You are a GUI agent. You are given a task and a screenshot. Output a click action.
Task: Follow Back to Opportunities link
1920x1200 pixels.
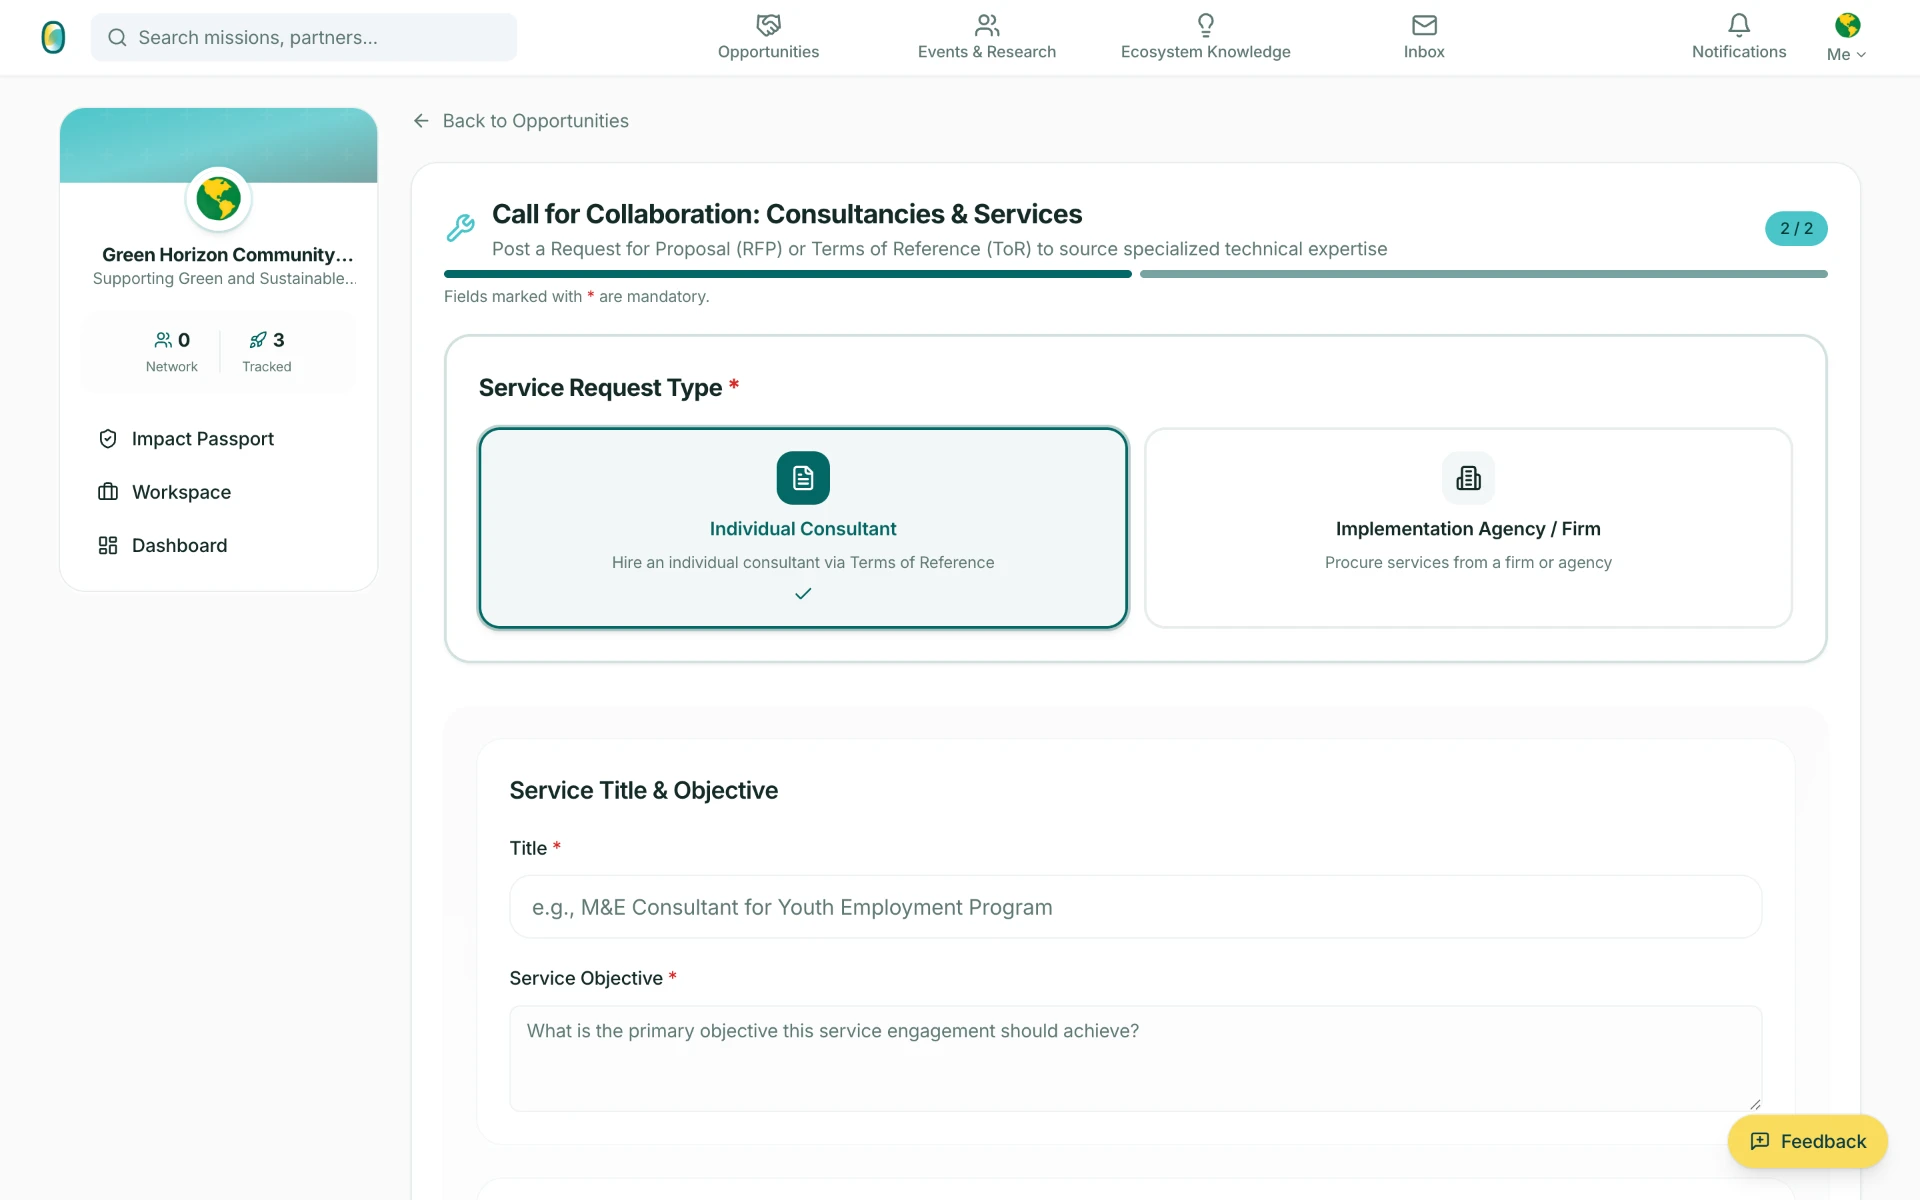click(536, 121)
